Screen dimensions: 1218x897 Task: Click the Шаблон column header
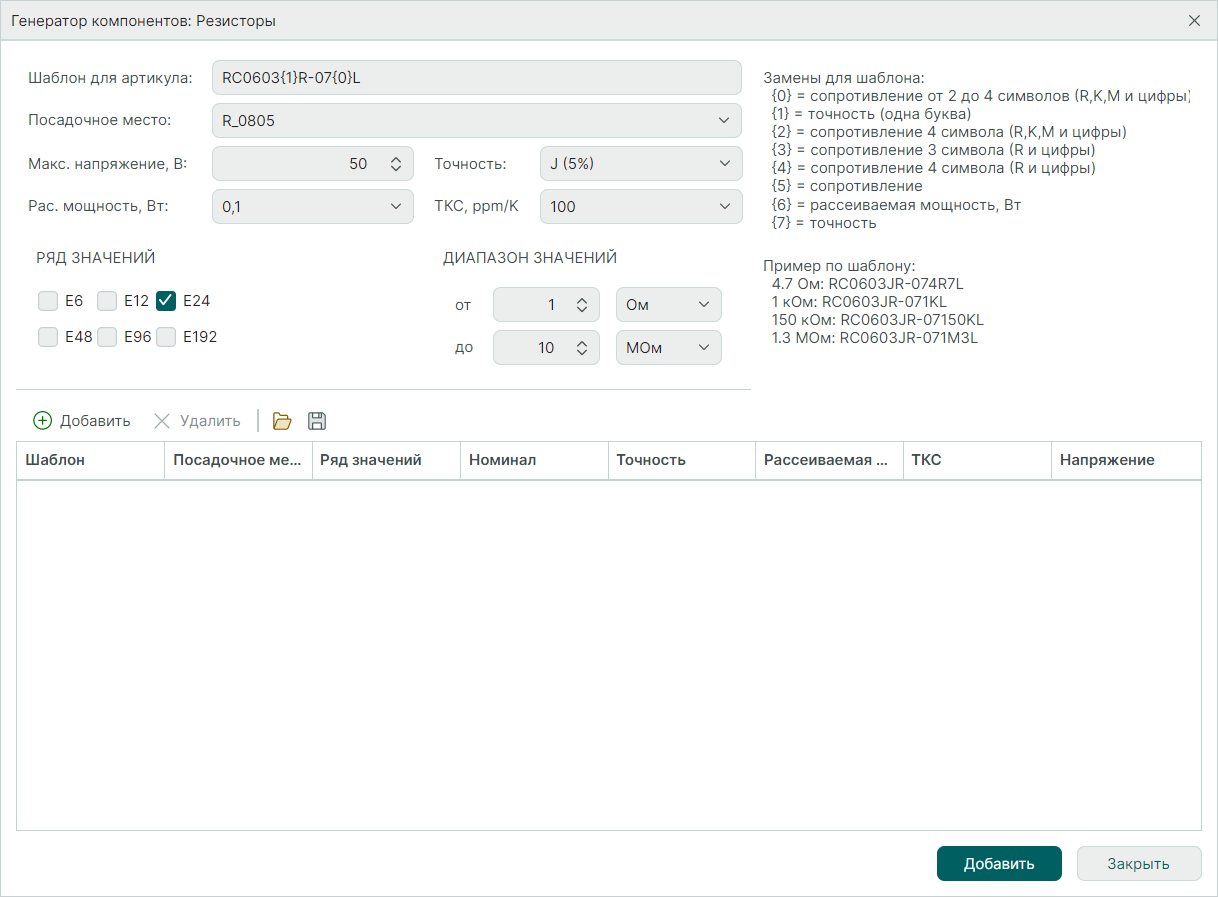coord(90,460)
